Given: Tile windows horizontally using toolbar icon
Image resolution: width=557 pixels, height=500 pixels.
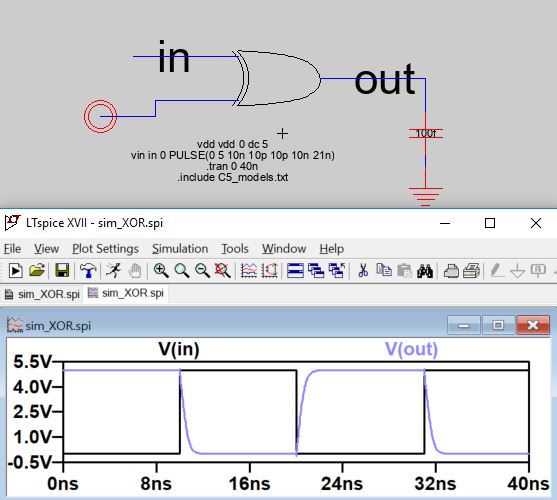Looking at the screenshot, I should tap(295, 271).
